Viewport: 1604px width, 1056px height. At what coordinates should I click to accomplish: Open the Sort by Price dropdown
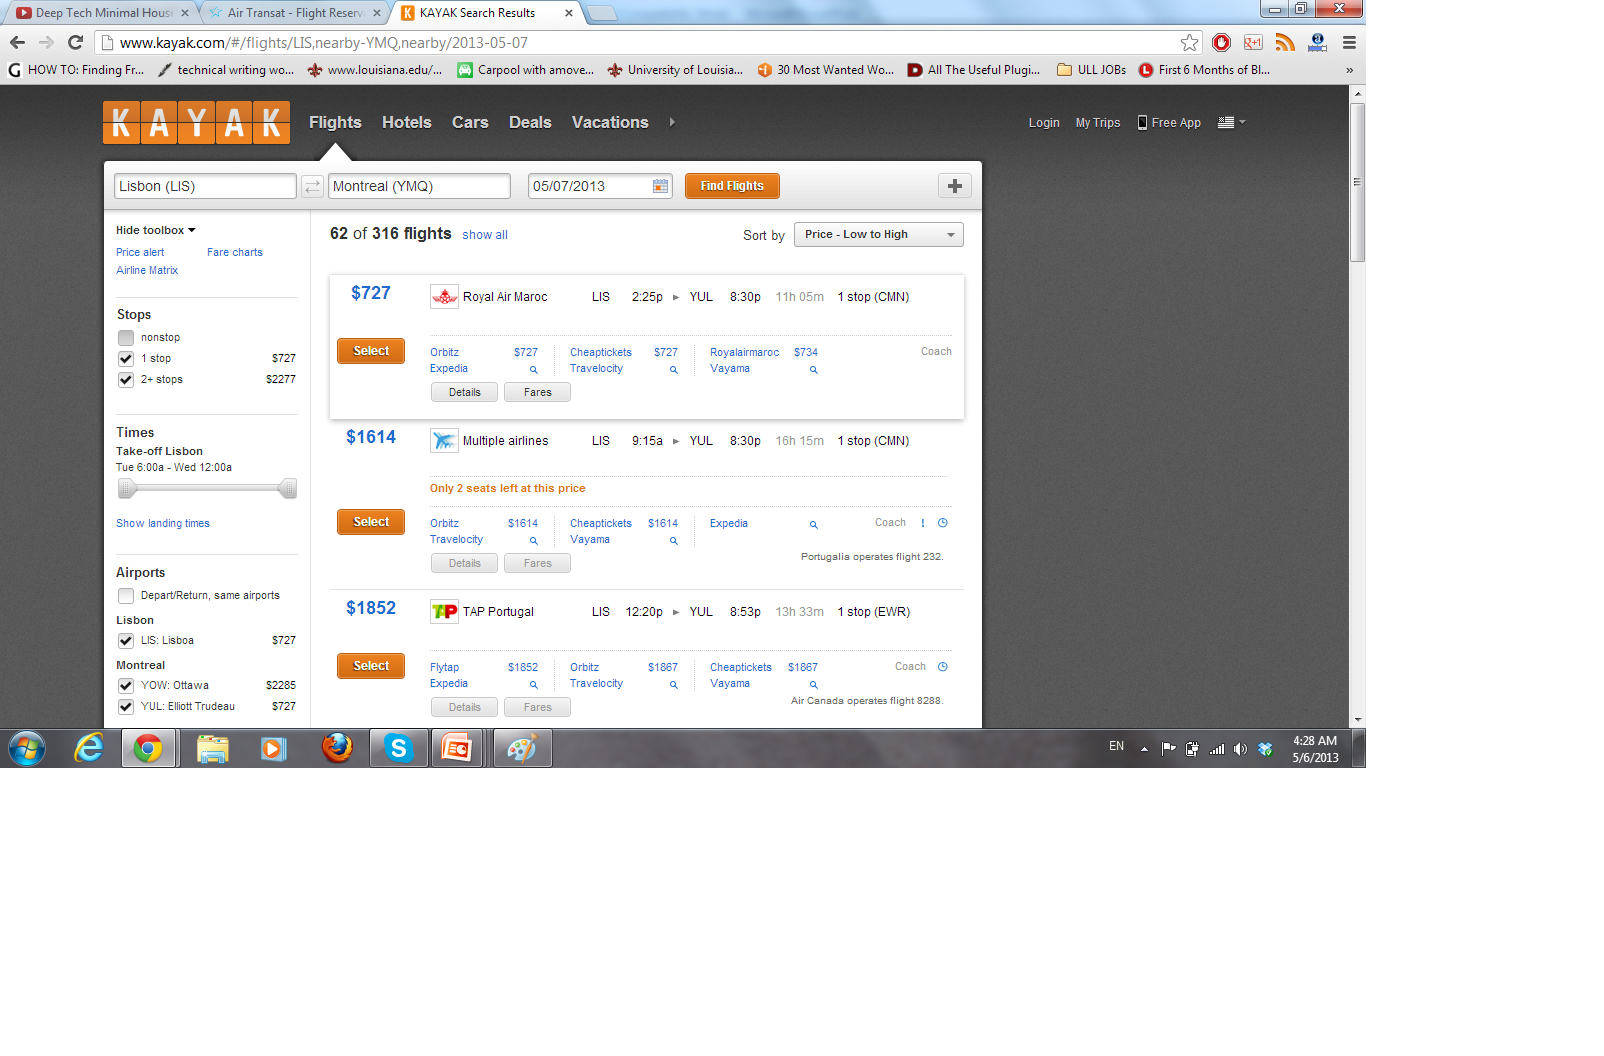(x=878, y=234)
